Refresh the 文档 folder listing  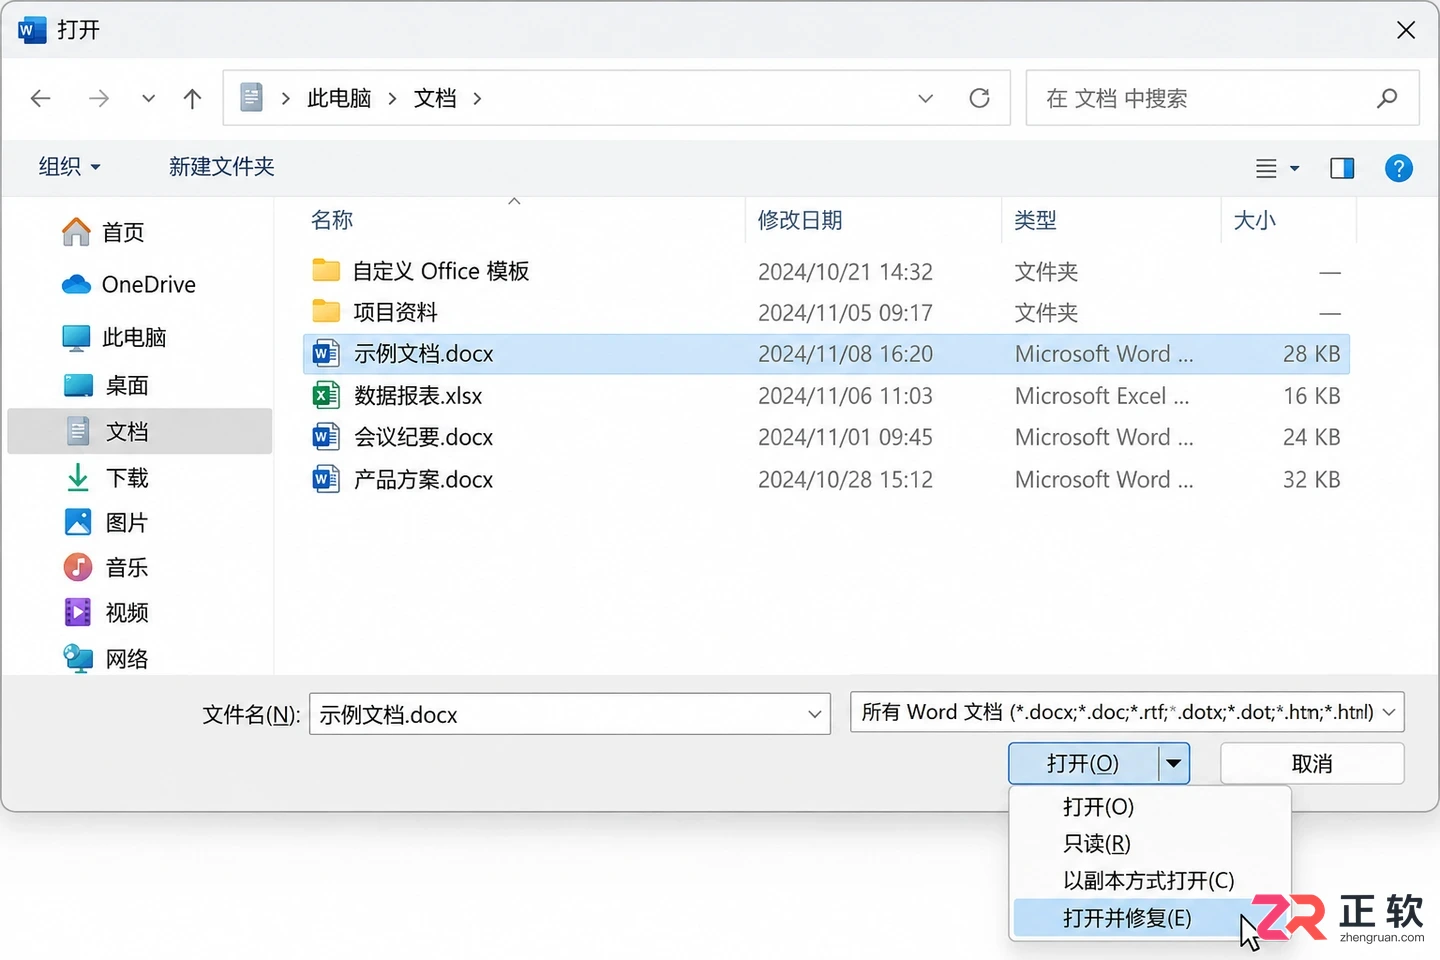coord(979,98)
